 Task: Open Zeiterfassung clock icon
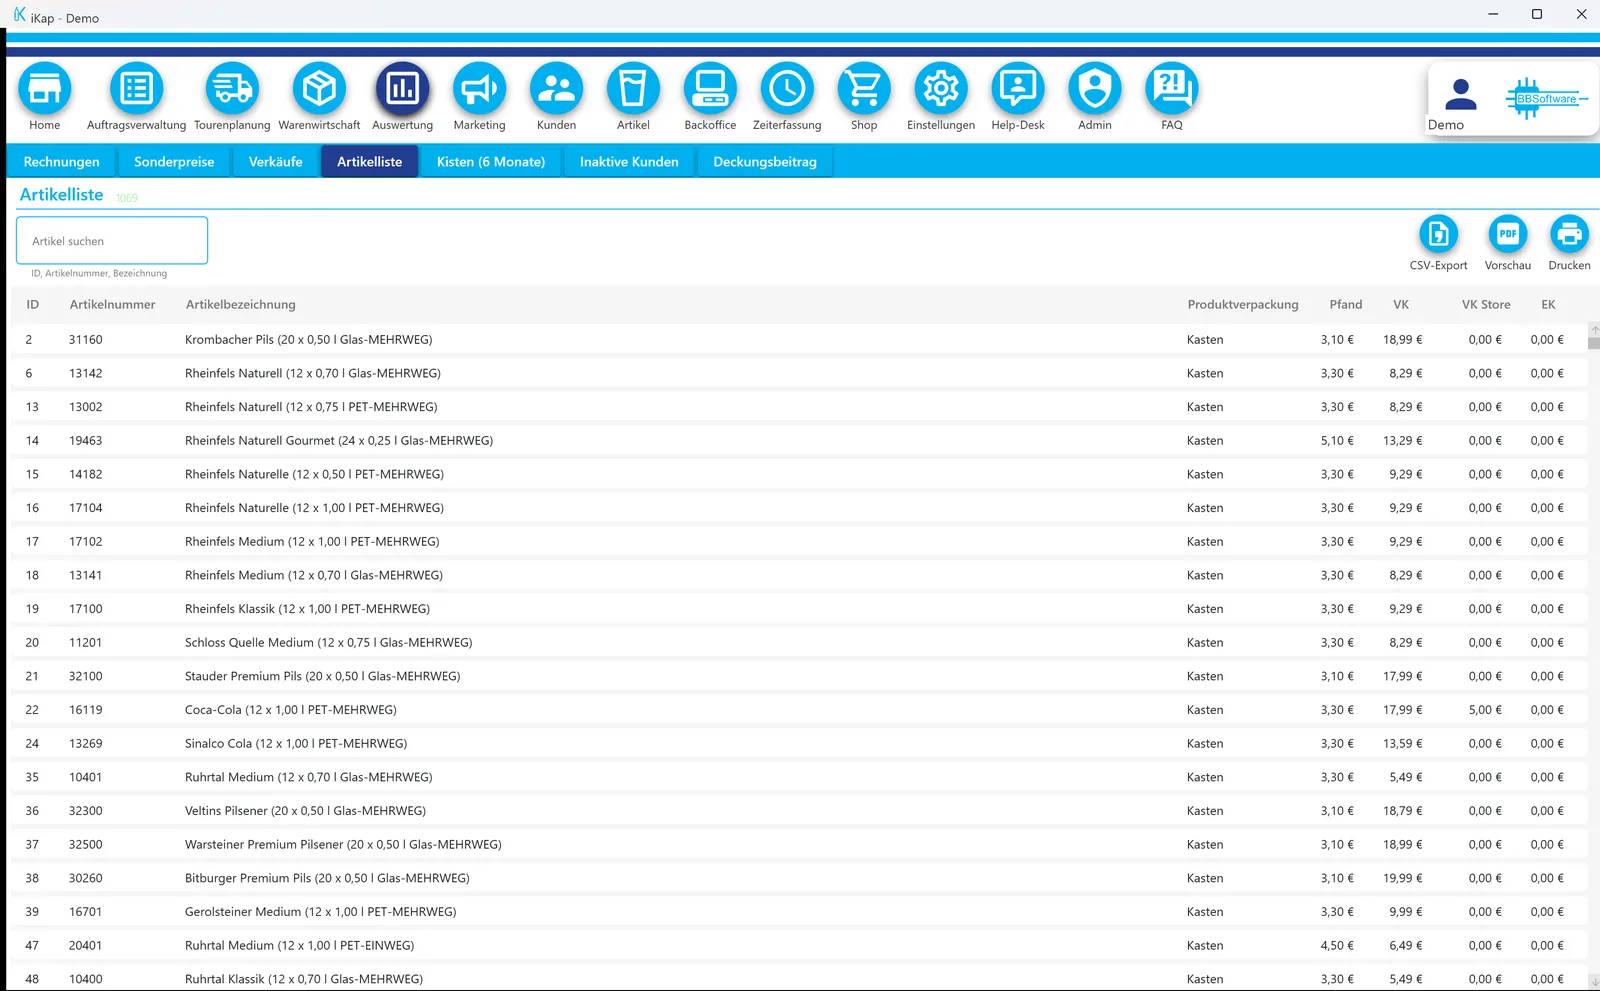[787, 89]
